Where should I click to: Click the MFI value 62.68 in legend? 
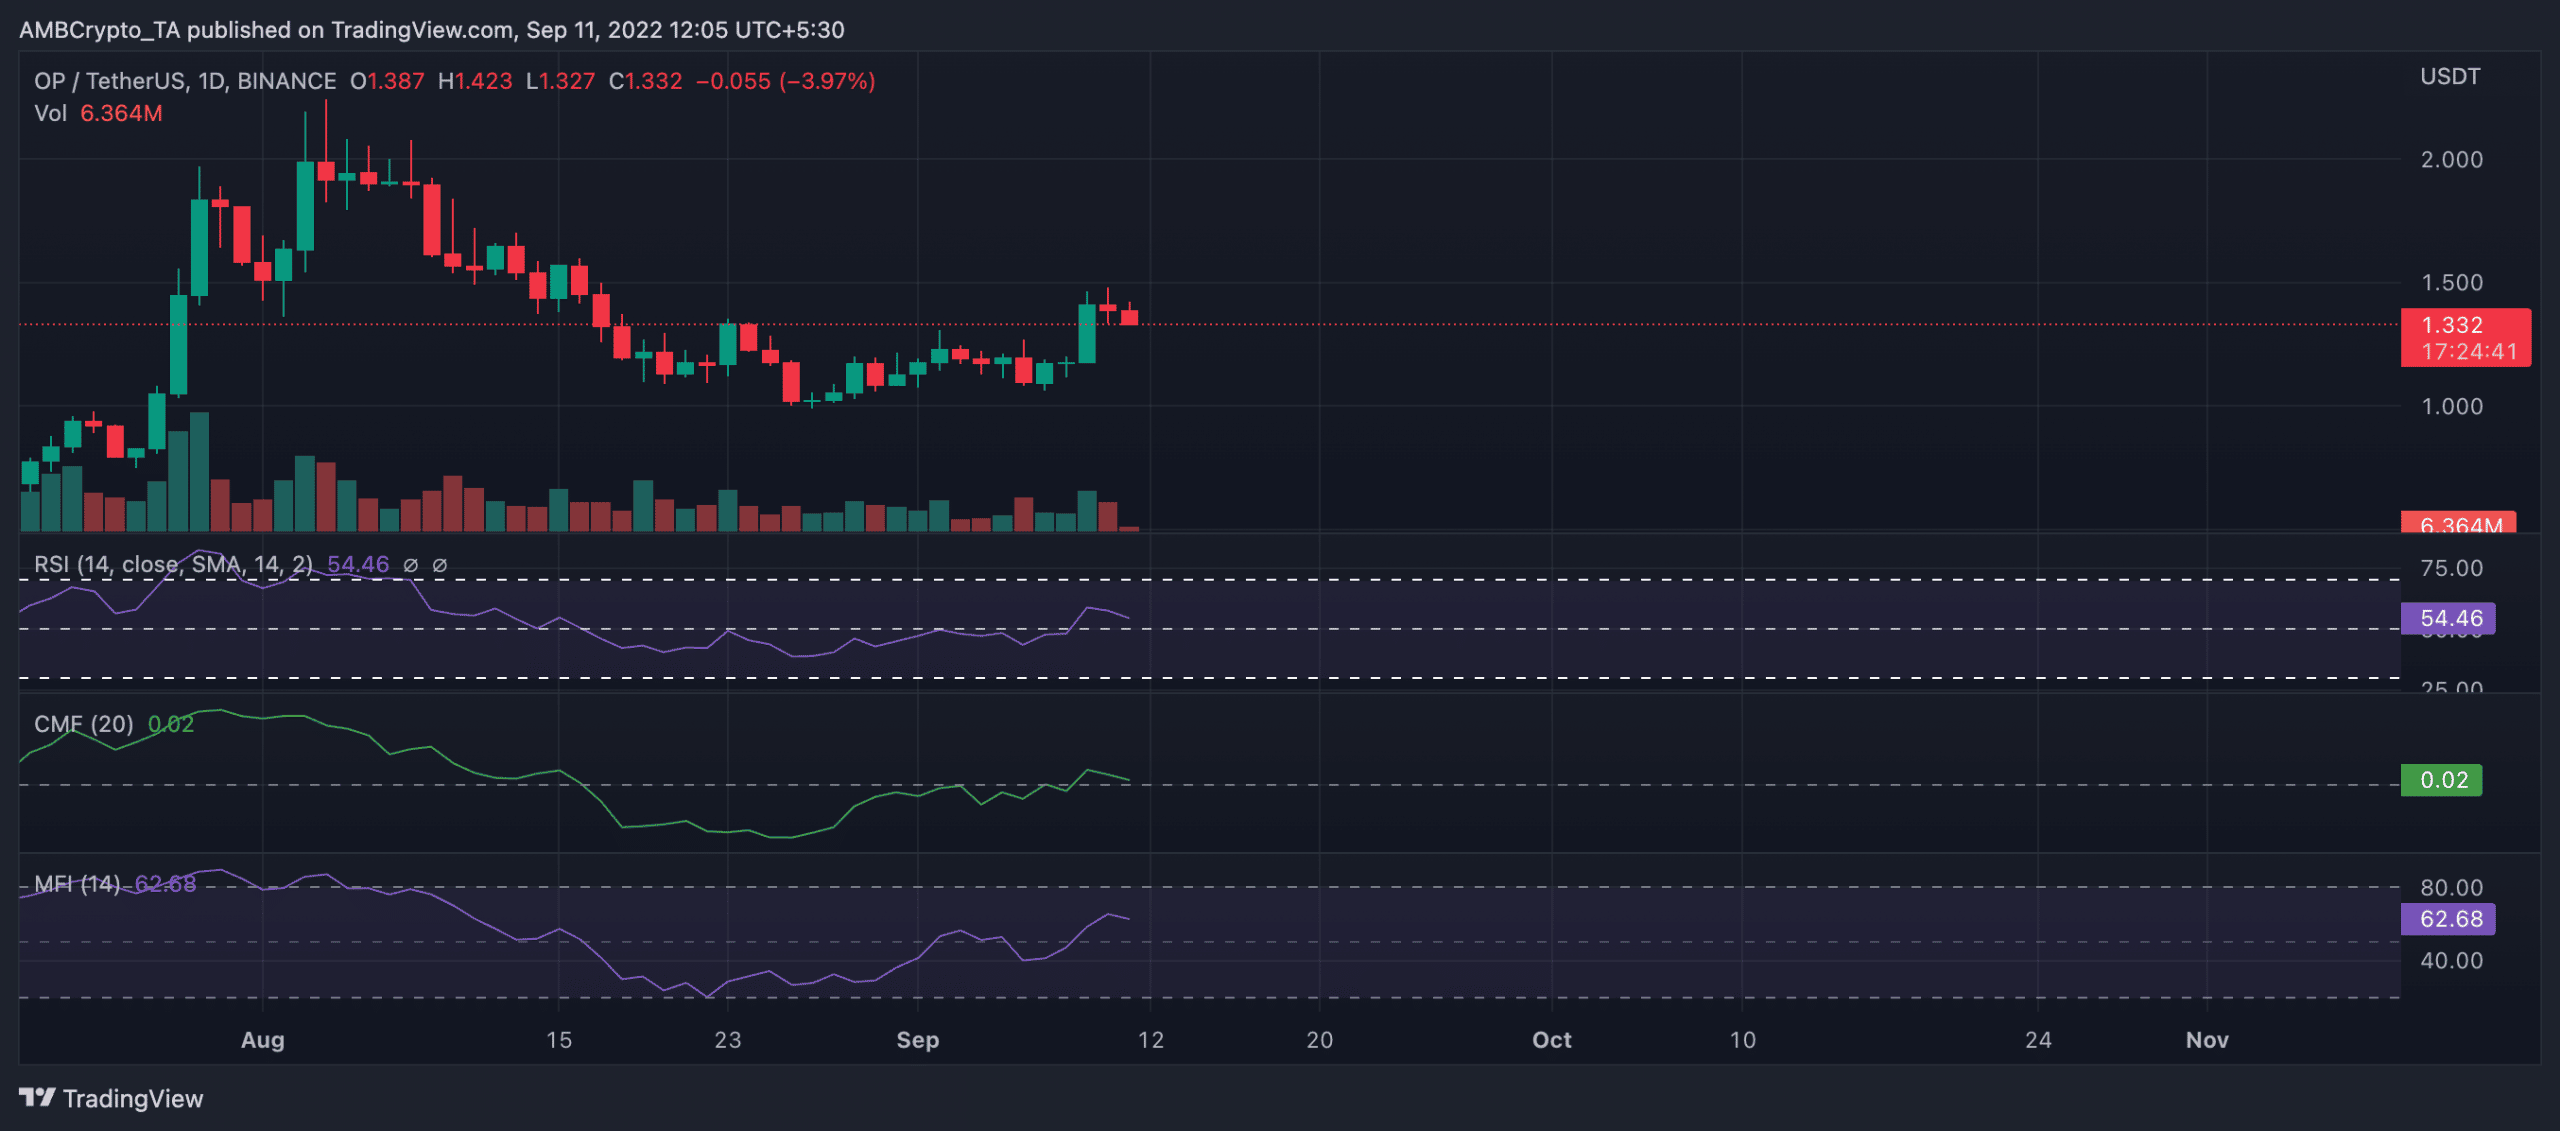[166, 884]
